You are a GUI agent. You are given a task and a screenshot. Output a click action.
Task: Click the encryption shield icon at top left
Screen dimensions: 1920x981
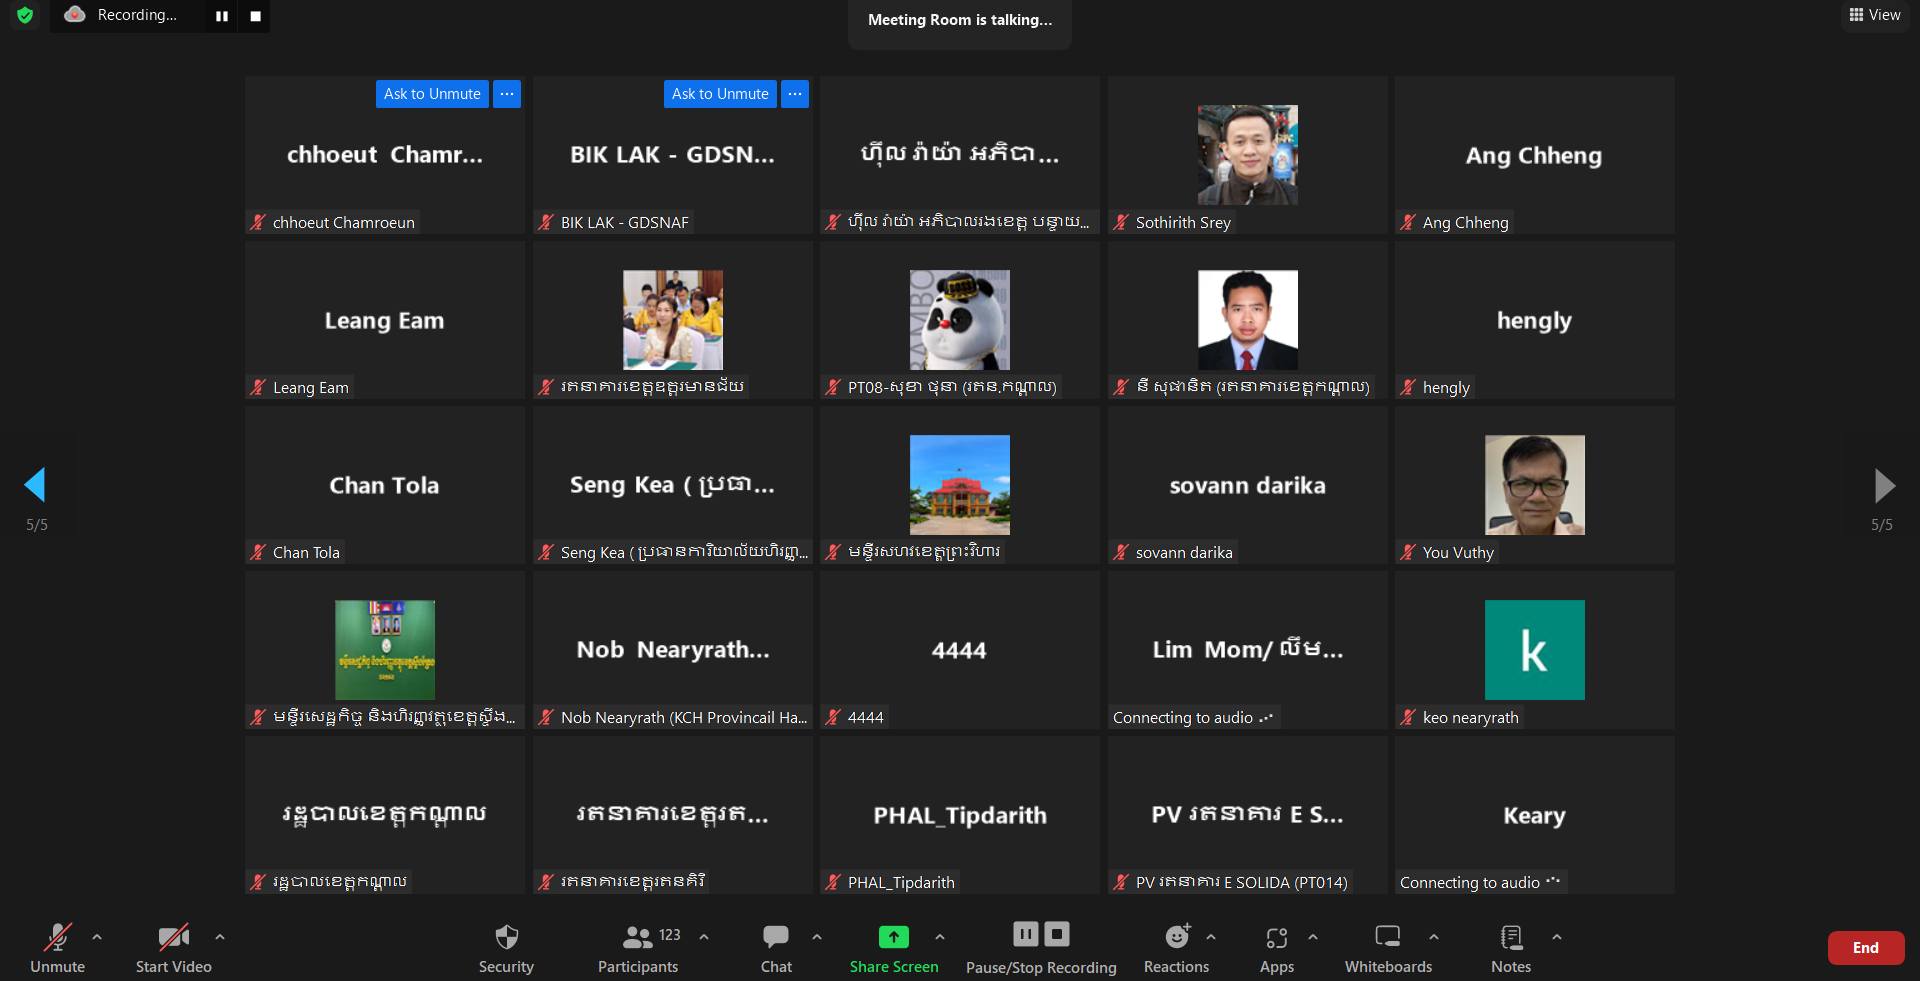[x=25, y=15]
